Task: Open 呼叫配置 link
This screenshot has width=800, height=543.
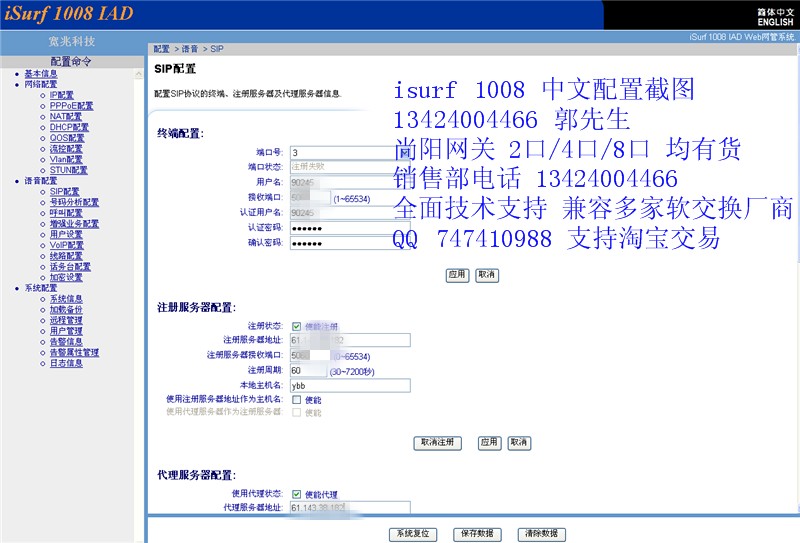Action: (x=66, y=213)
